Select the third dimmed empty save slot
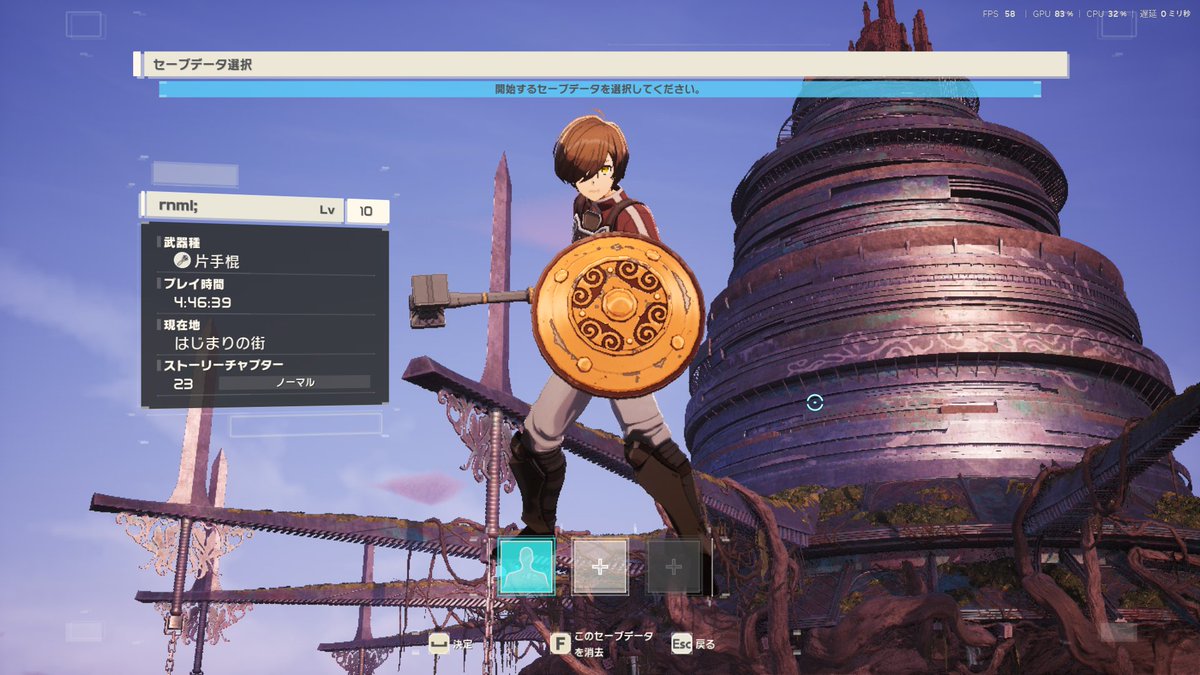 [674, 566]
